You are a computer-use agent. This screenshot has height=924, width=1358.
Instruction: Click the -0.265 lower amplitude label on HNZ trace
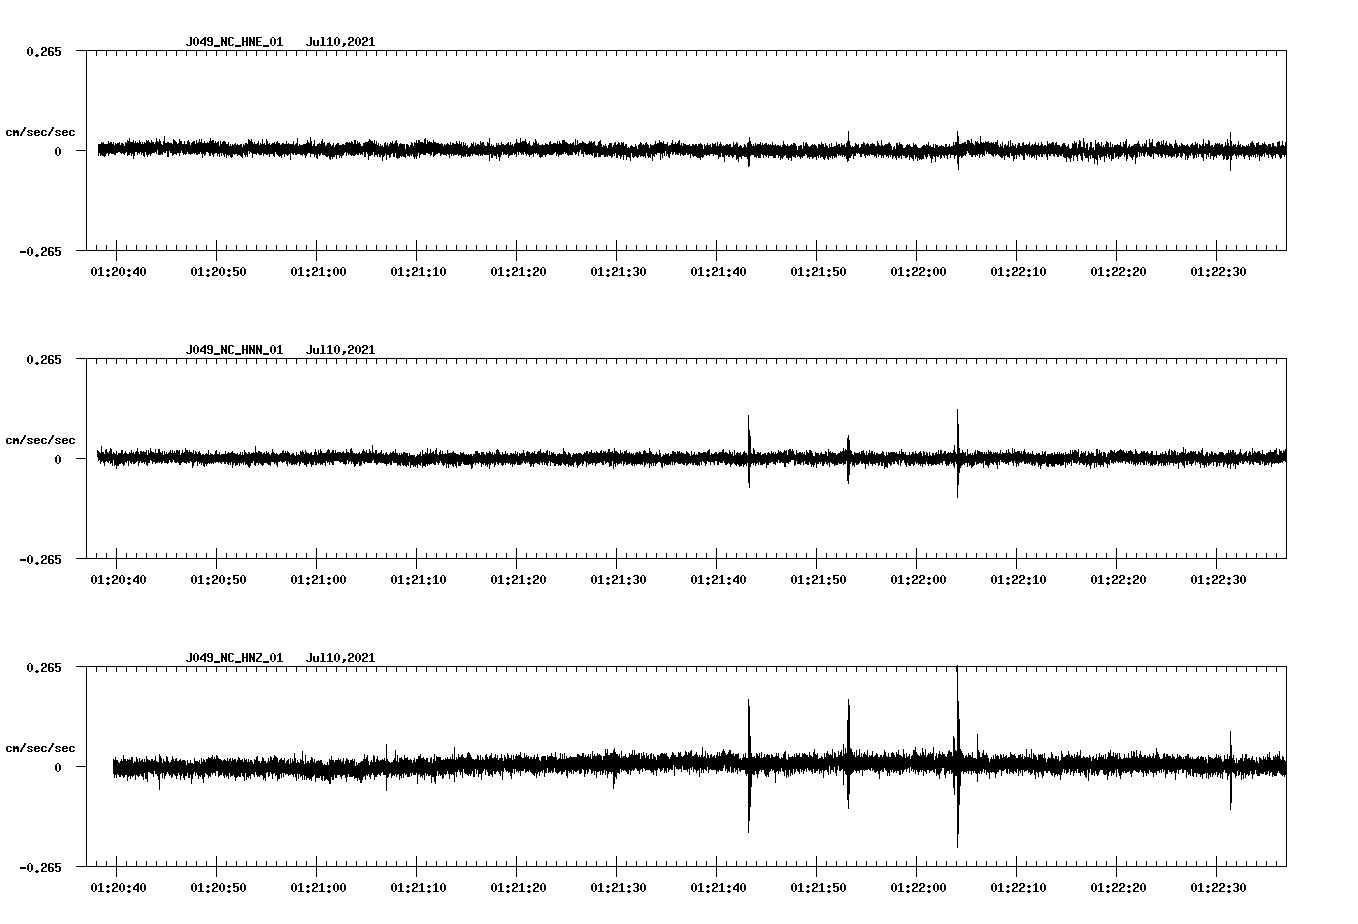[x=40, y=868]
